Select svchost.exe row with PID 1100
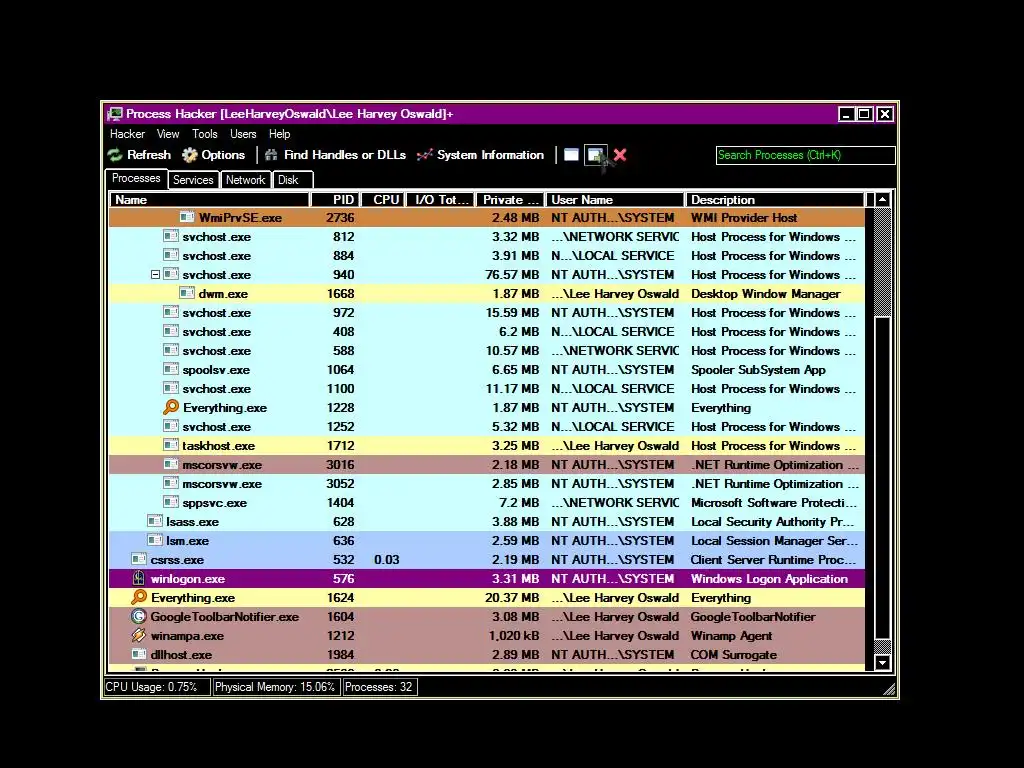The width and height of the screenshot is (1024, 768). point(487,389)
